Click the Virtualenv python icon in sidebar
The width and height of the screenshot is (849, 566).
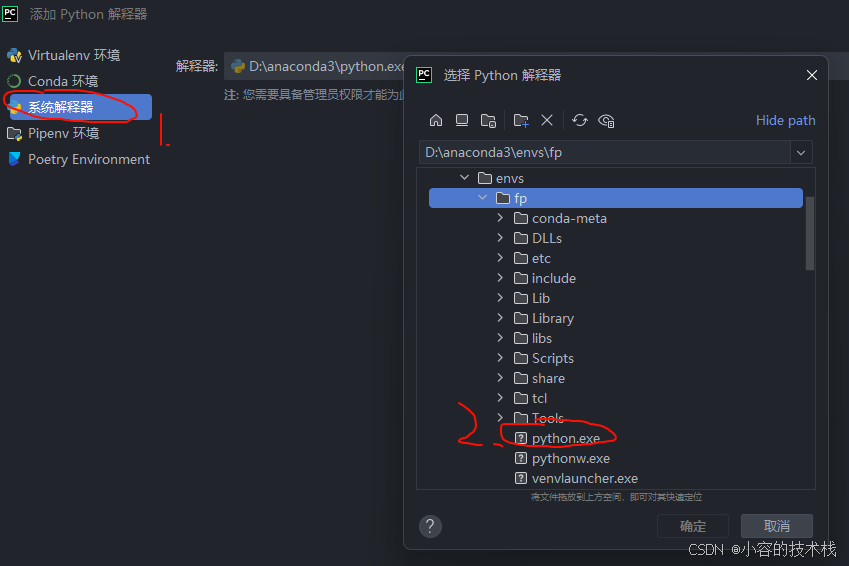[x=14, y=55]
